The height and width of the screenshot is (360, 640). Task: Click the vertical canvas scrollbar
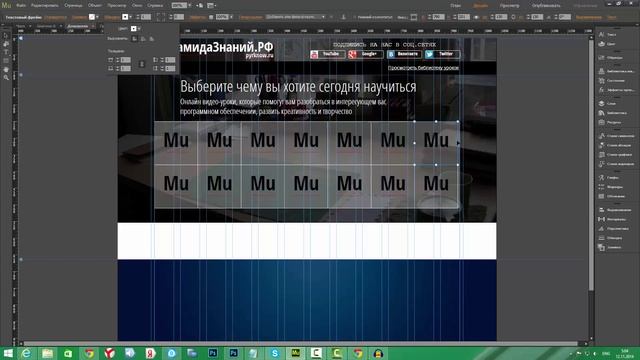591,164
